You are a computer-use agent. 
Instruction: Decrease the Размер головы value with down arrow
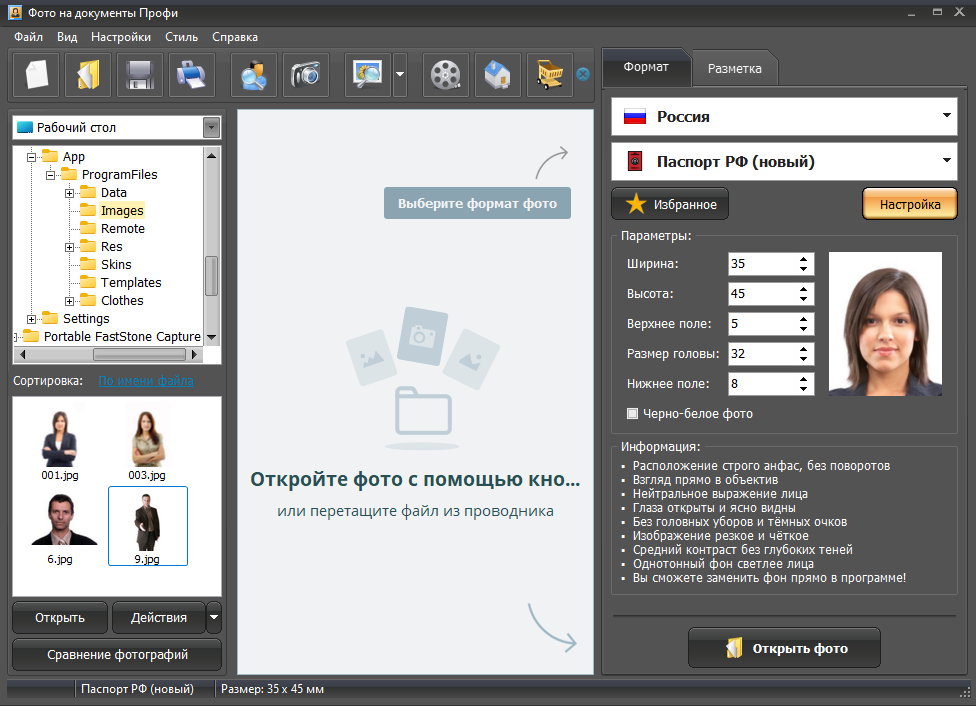(x=804, y=359)
